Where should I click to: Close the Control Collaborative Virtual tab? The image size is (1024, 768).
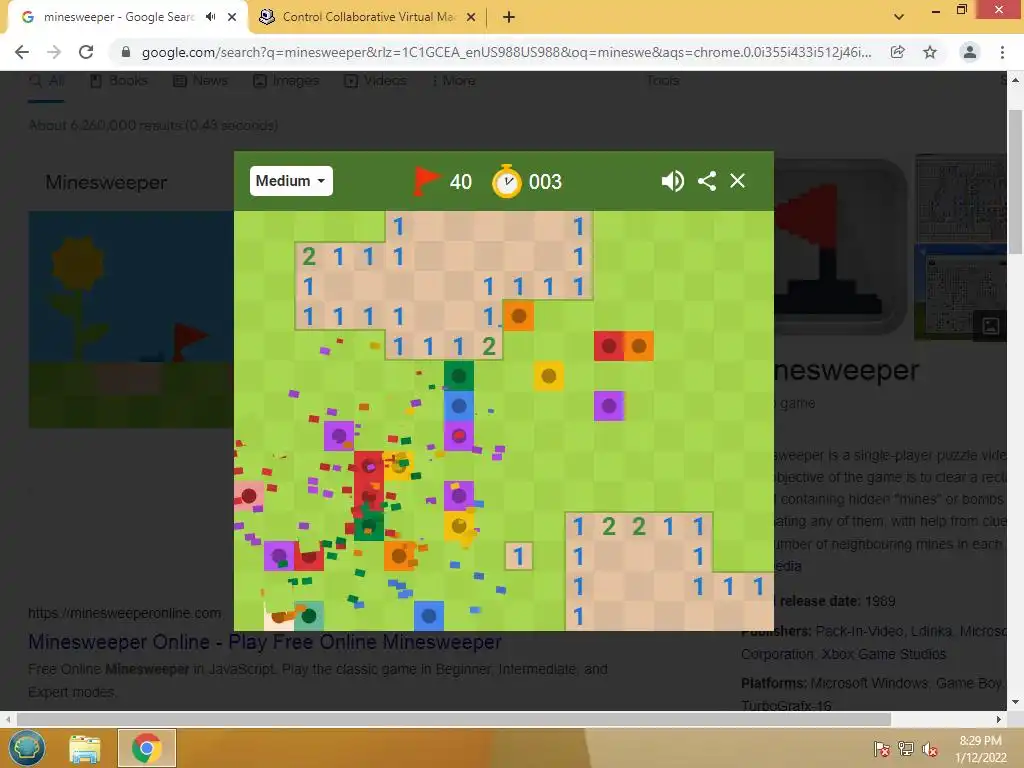point(471,18)
